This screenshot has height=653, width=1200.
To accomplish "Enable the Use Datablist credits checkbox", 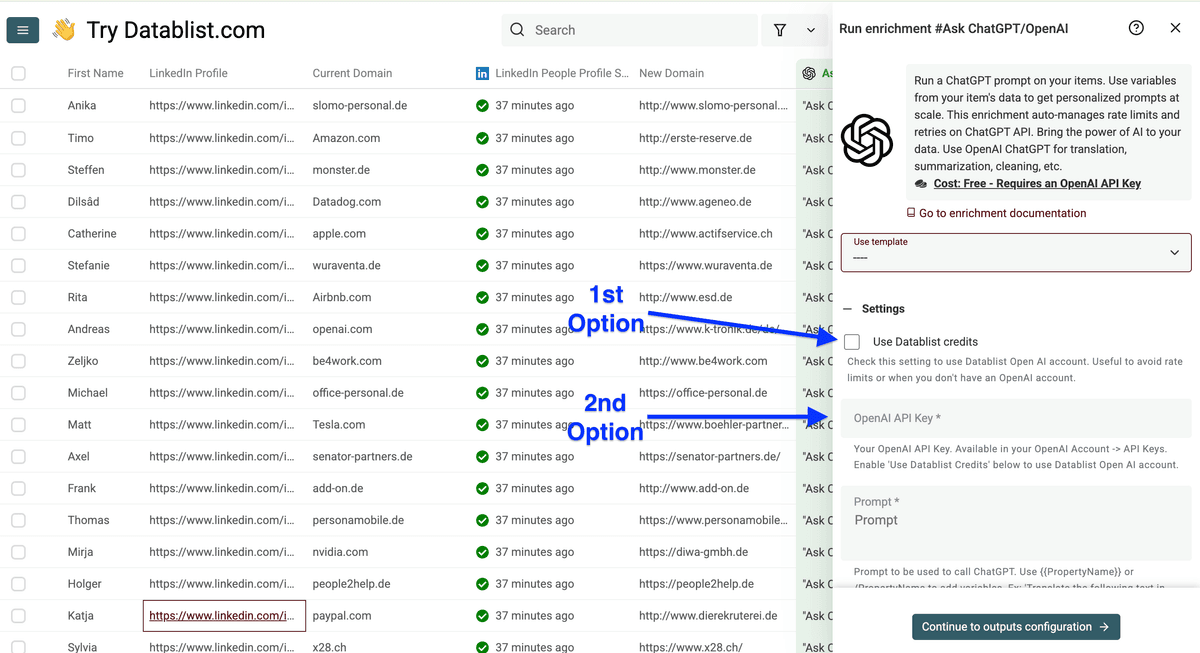I will click(x=852, y=342).
